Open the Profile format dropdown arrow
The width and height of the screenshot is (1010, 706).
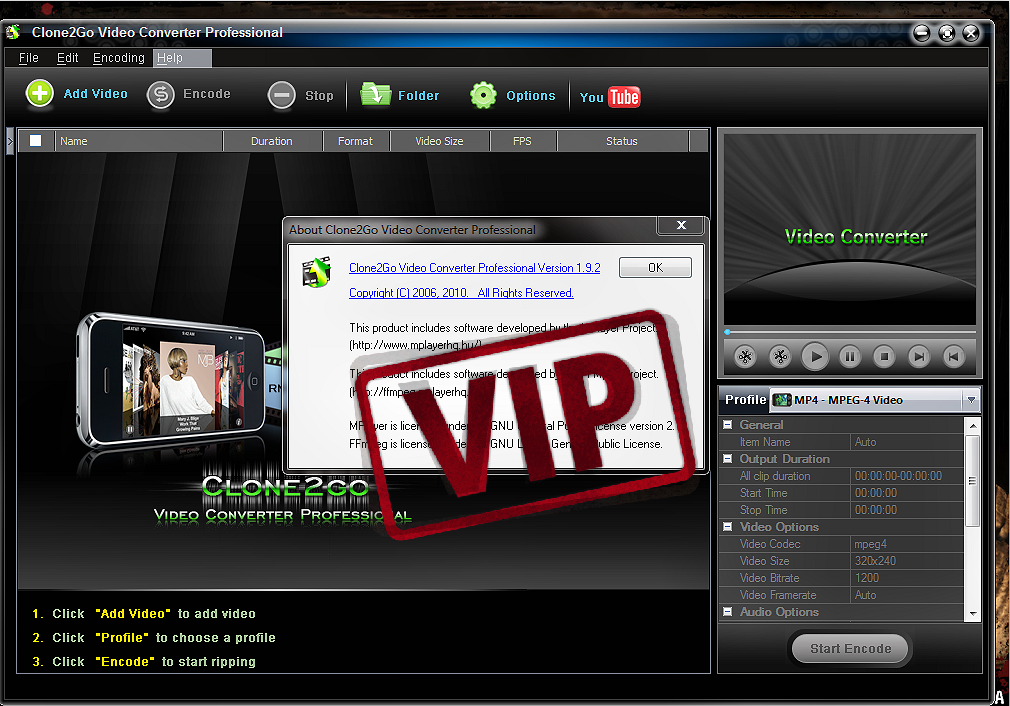(x=971, y=400)
